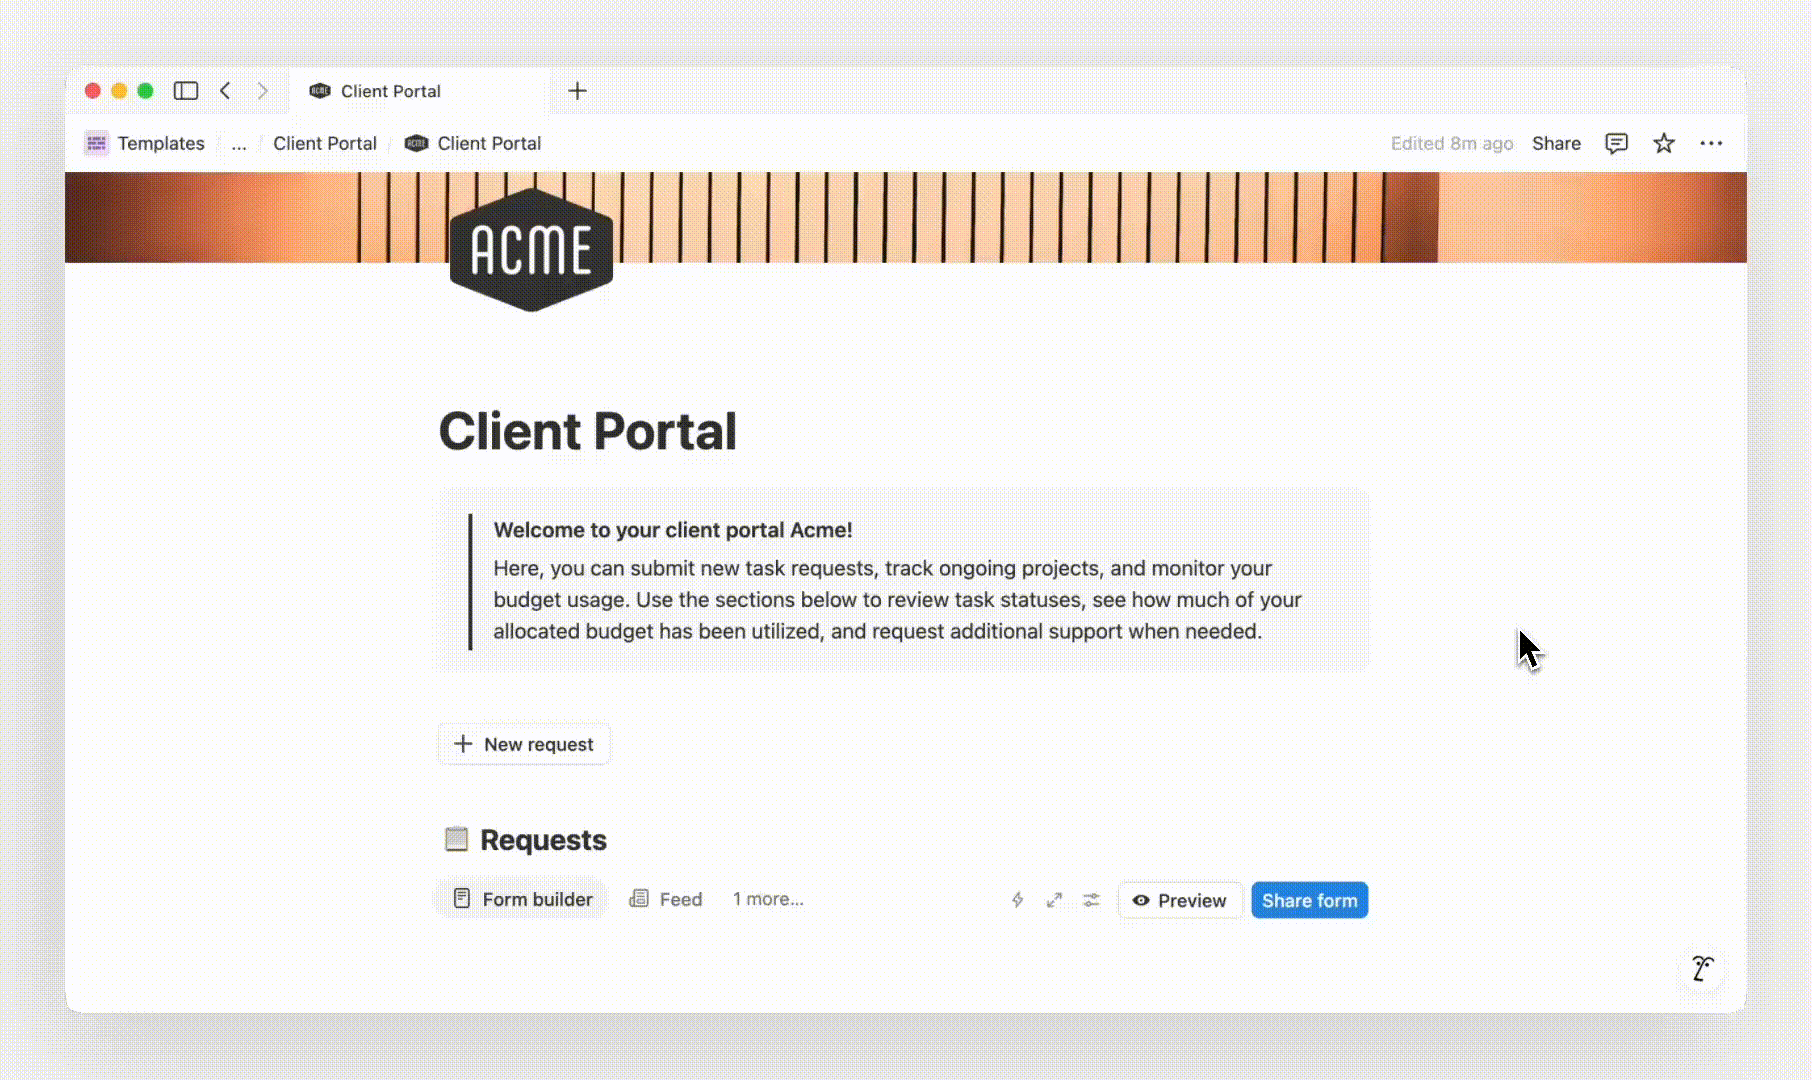Open view settings sliders icon

point(1091,900)
